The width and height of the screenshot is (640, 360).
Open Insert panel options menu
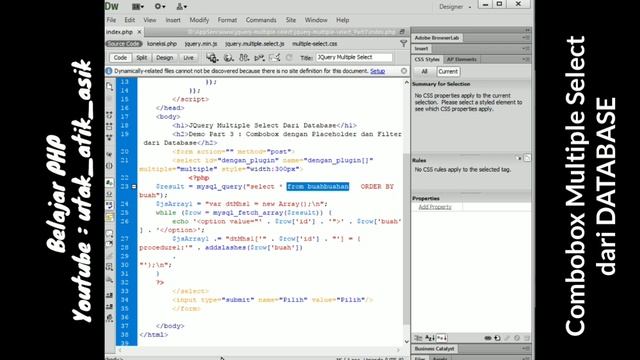[526, 49]
